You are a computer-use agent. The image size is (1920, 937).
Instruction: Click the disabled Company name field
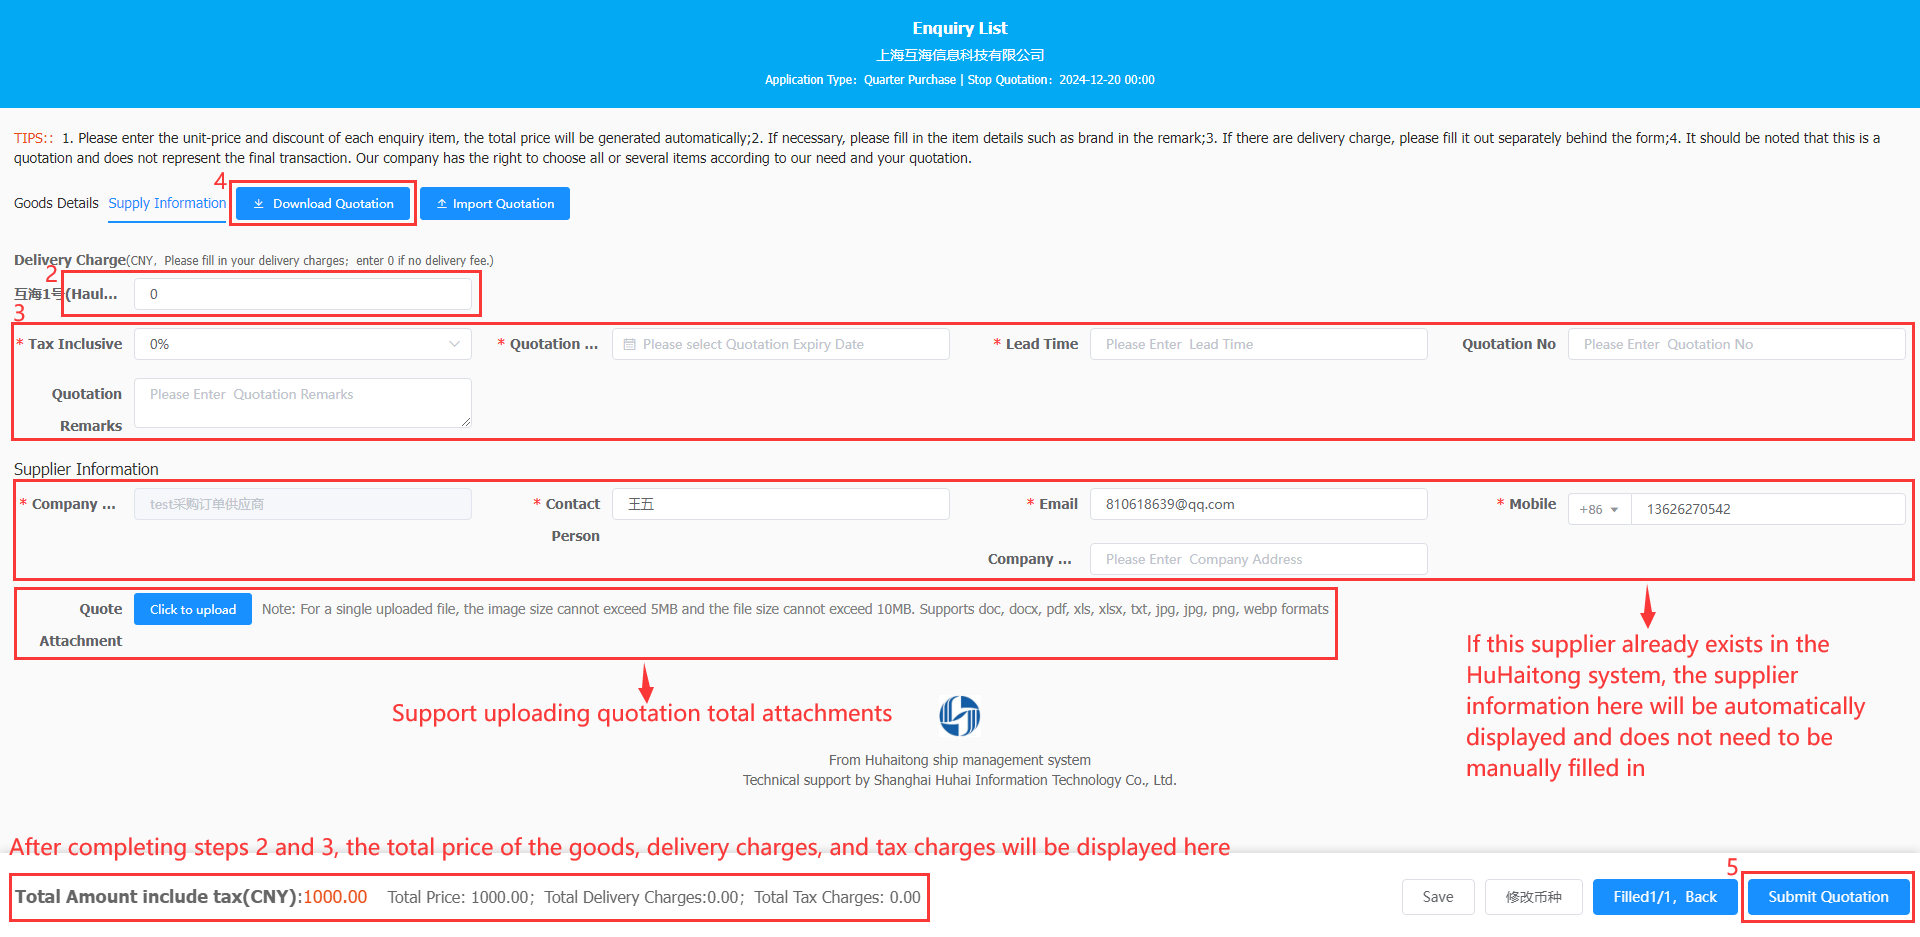[x=303, y=504]
